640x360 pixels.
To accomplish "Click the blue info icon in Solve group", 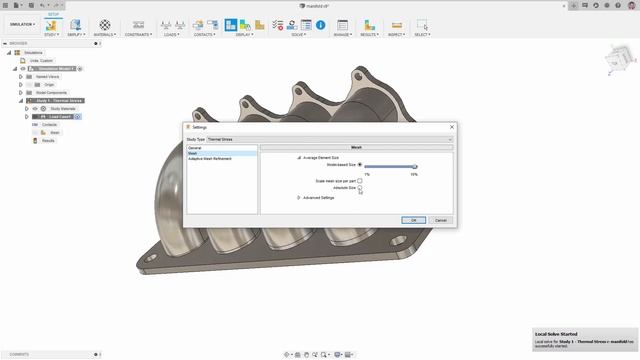I will 320,25.
